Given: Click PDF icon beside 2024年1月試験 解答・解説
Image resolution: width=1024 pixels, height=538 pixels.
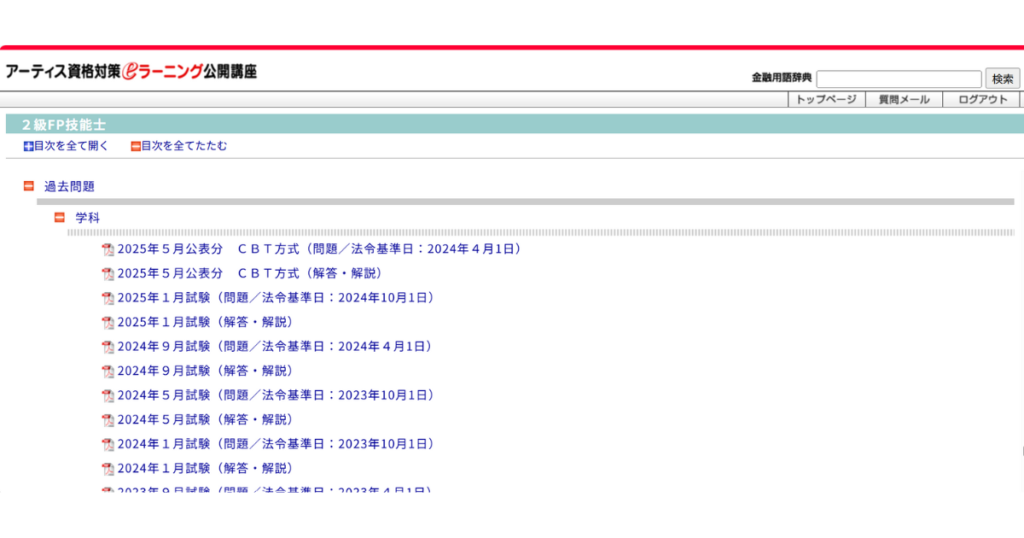Looking at the screenshot, I should click(x=108, y=468).
